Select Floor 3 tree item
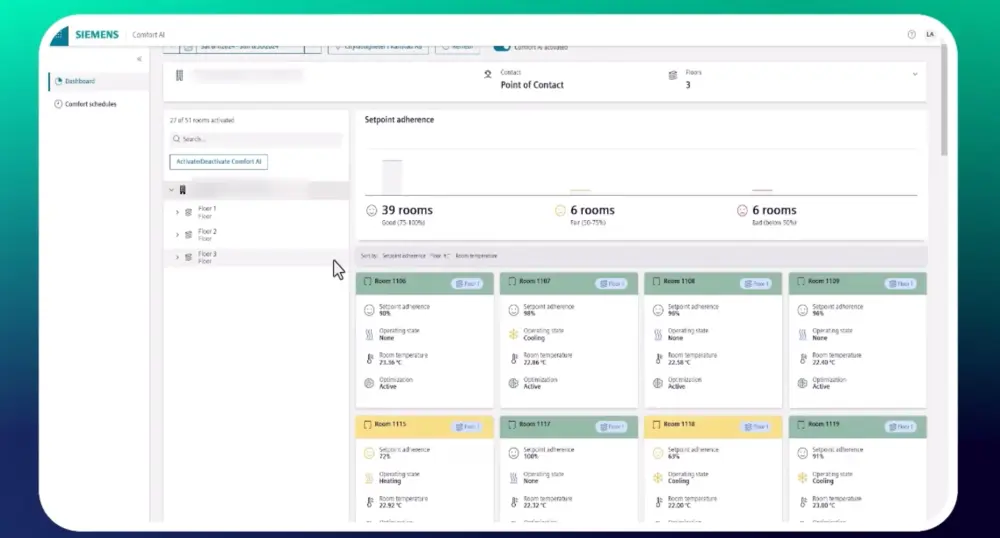1000x538 pixels. pyautogui.click(x=207, y=257)
